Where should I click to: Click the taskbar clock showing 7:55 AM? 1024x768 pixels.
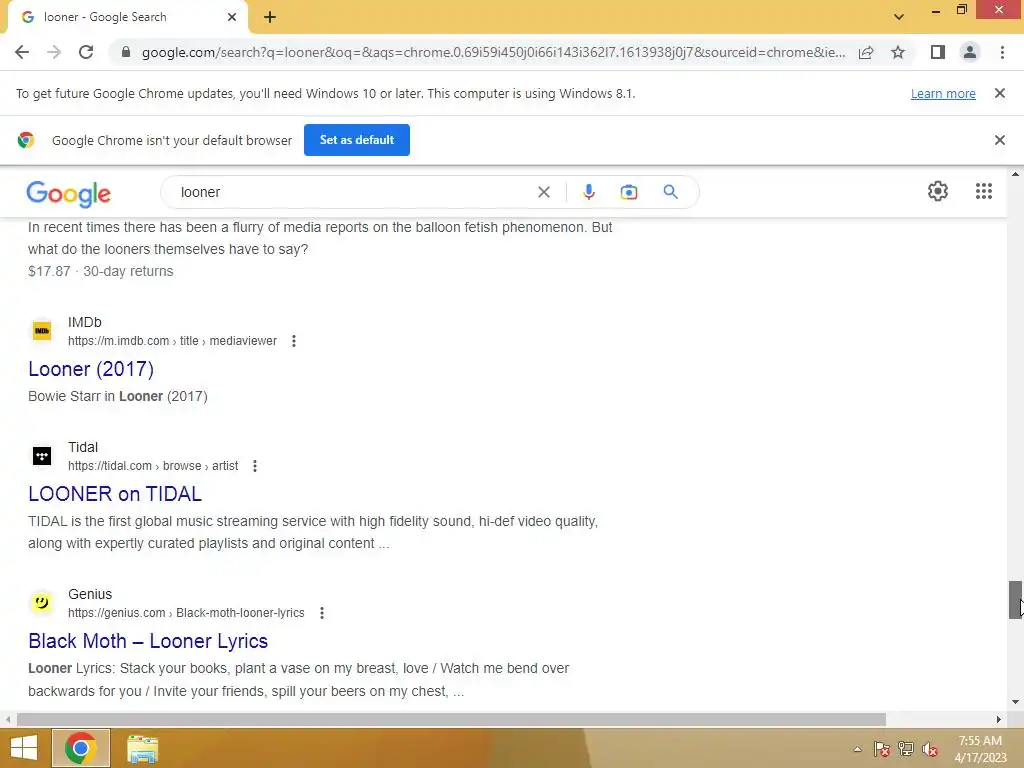point(980,749)
